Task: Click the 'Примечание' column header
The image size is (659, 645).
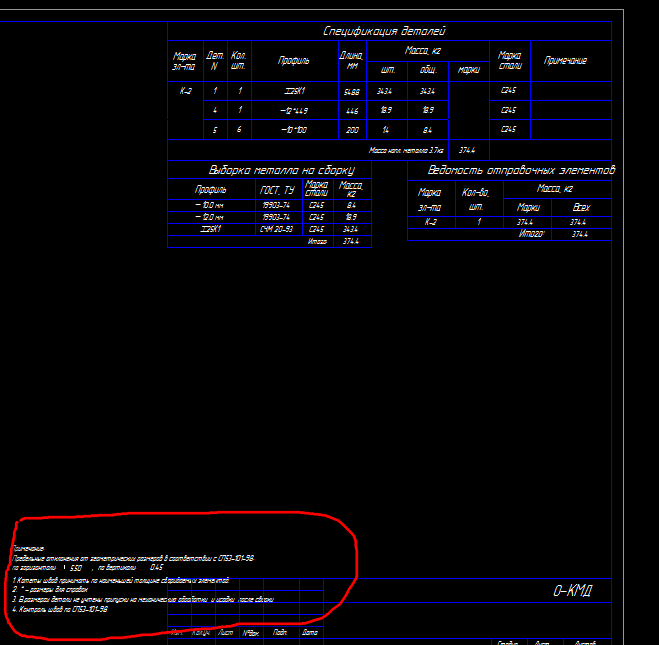Action: tap(565, 61)
